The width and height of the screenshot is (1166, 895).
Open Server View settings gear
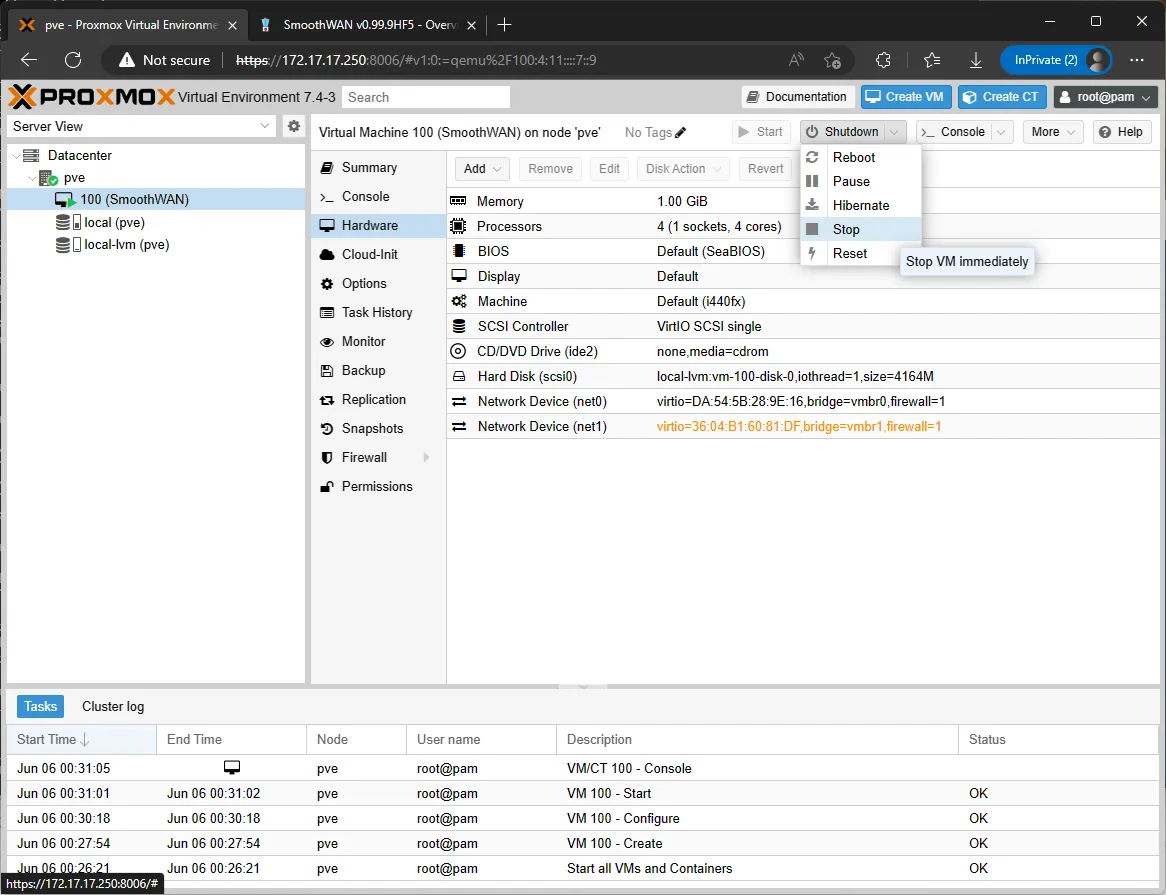pos(294,126)
